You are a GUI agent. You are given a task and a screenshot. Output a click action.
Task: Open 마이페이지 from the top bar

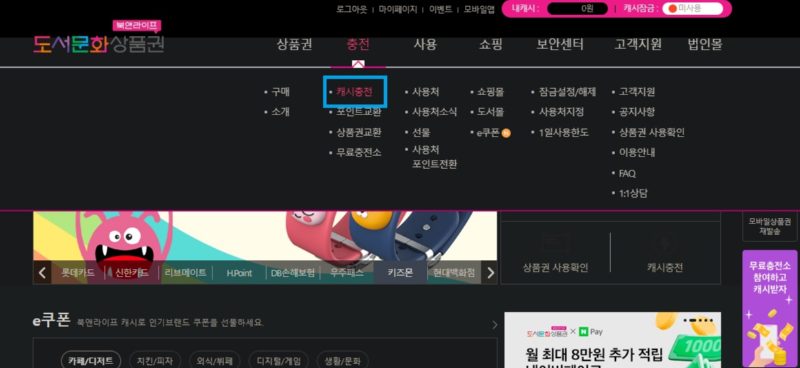click(398, 9)
